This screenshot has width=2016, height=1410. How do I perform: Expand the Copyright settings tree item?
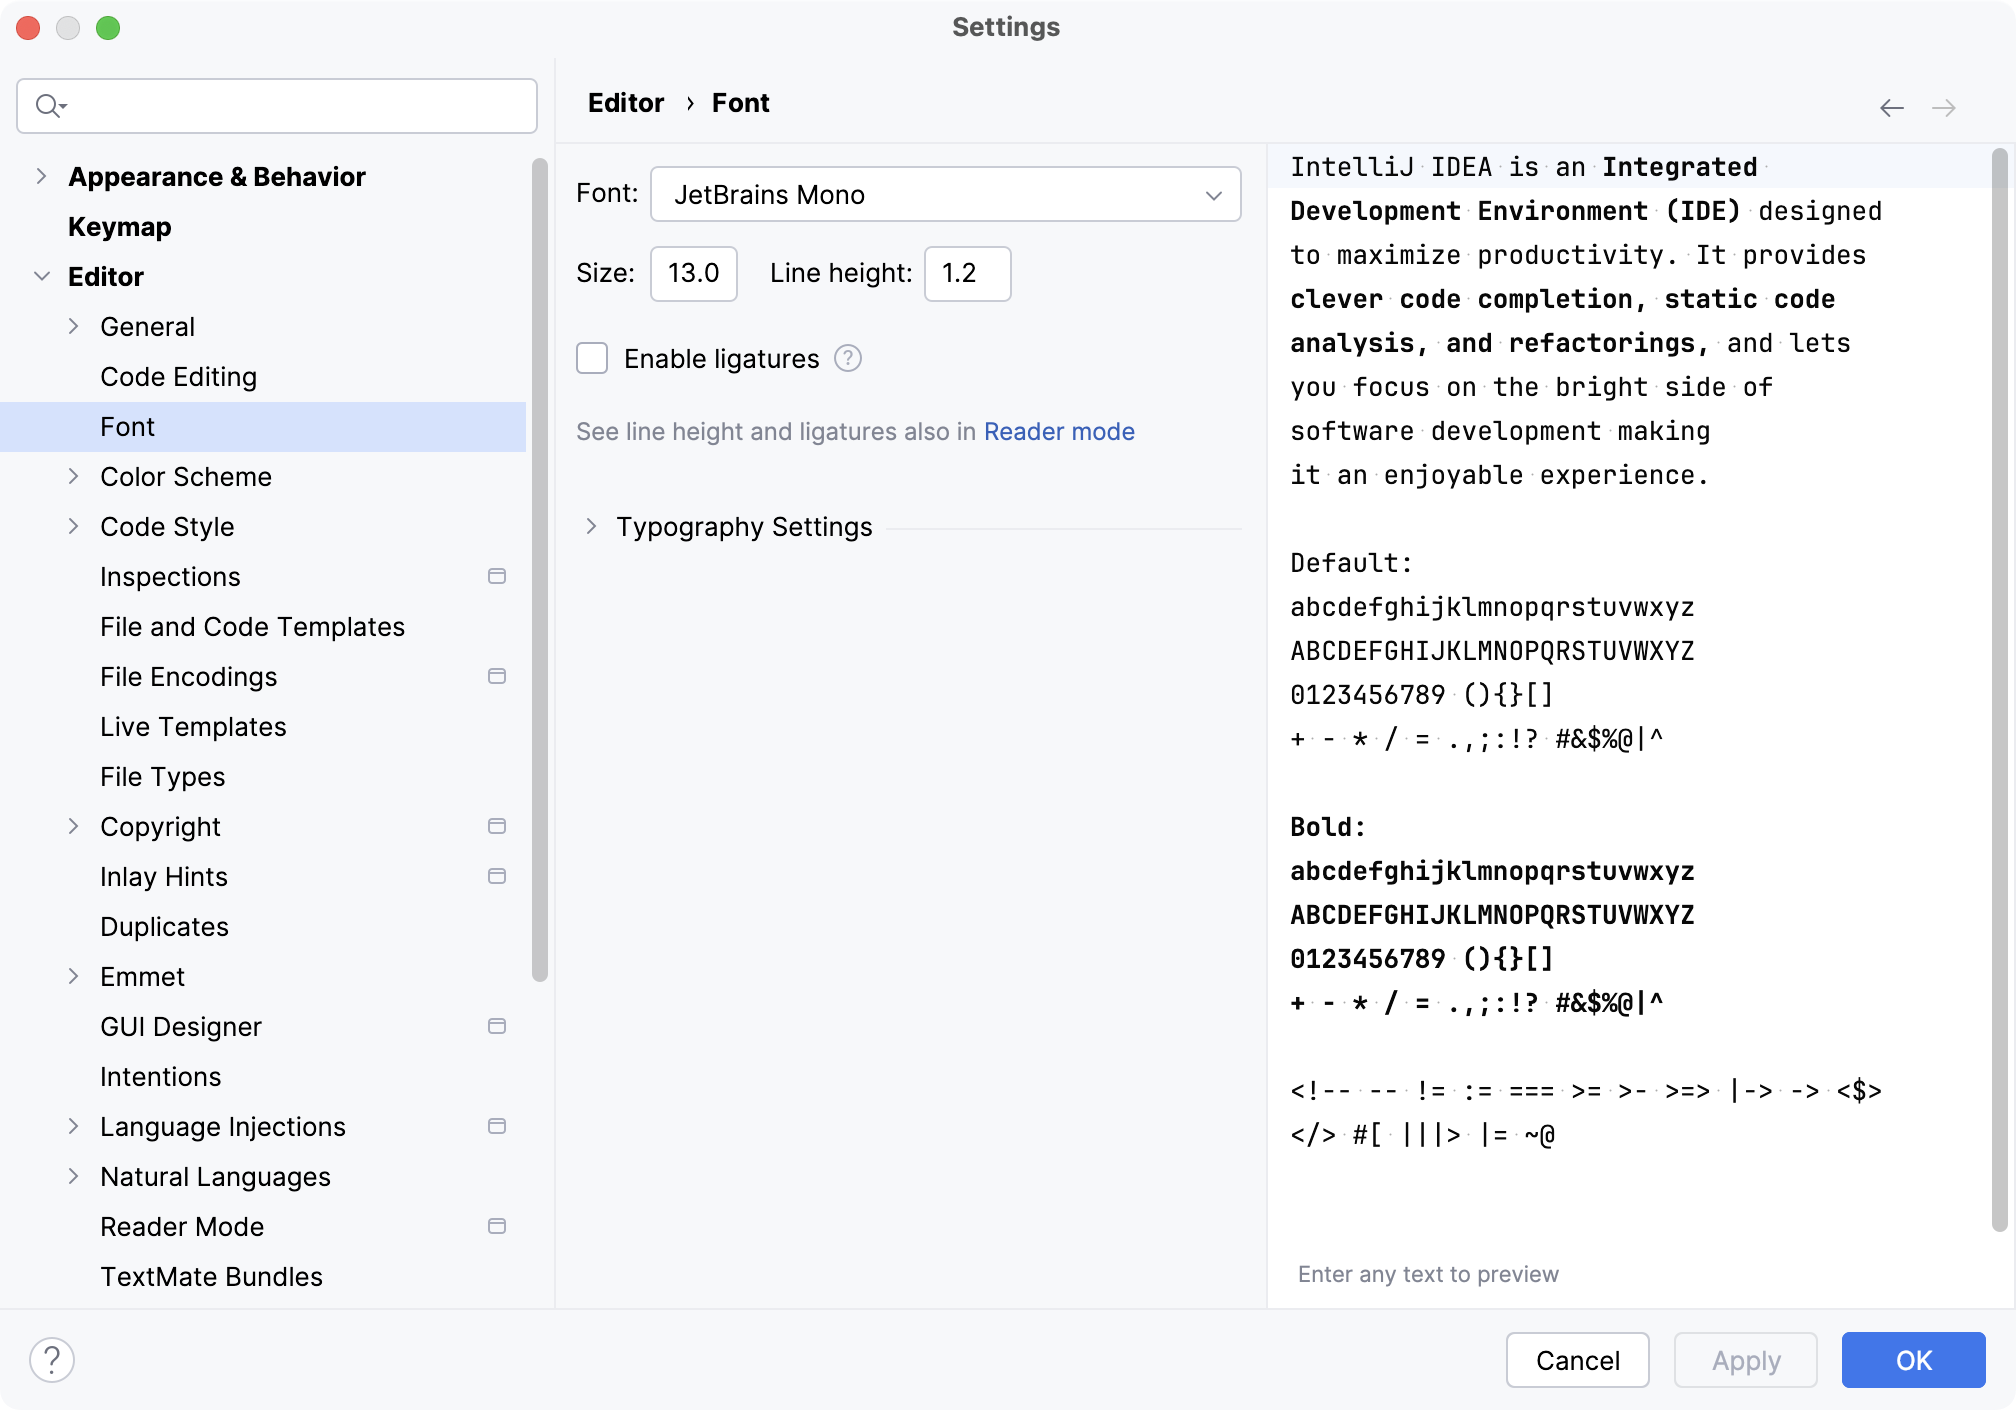77,828
